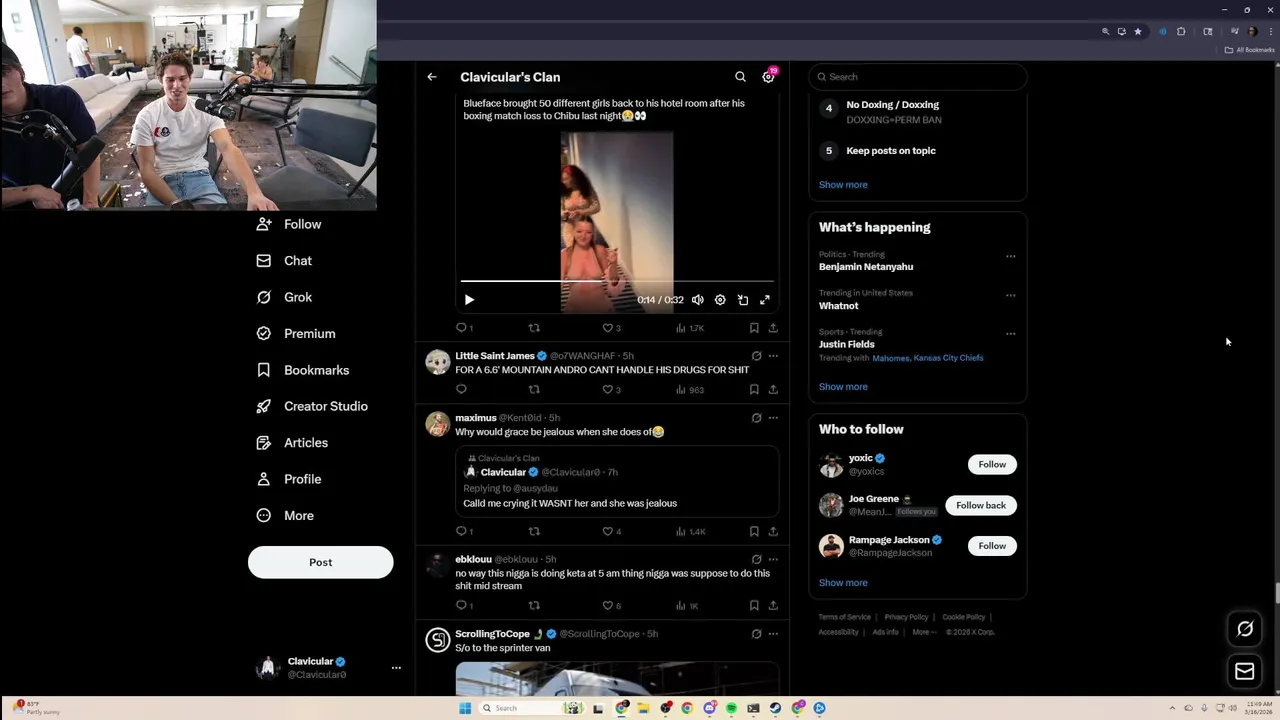Open more options on maximus post

tap(773, 418)
